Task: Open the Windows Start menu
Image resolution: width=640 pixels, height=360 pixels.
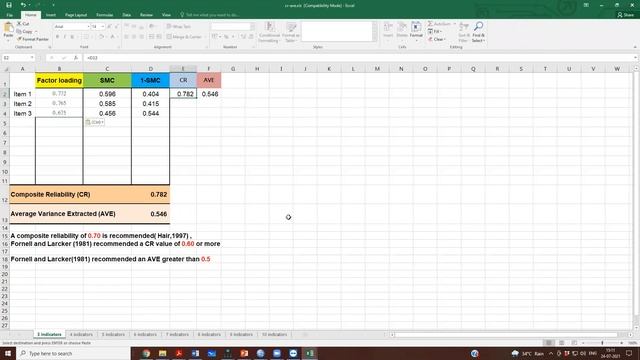Action: 7,353
